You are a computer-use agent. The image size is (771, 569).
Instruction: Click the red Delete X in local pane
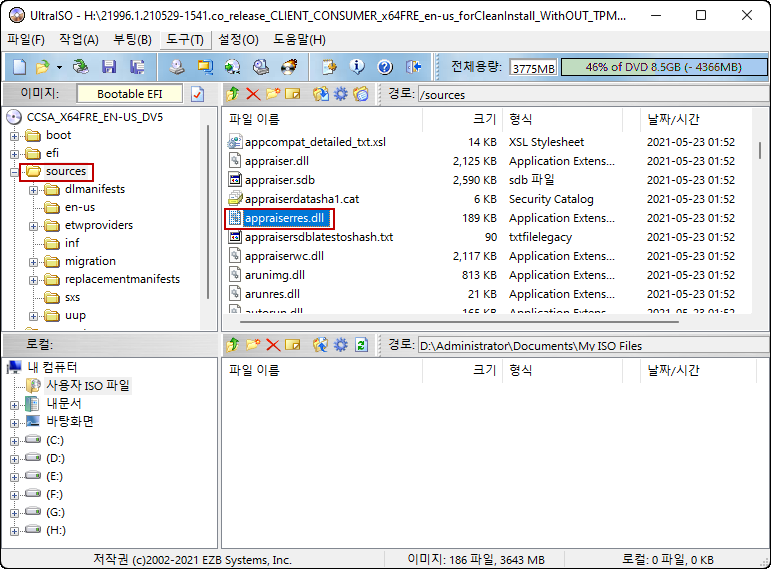273,345
